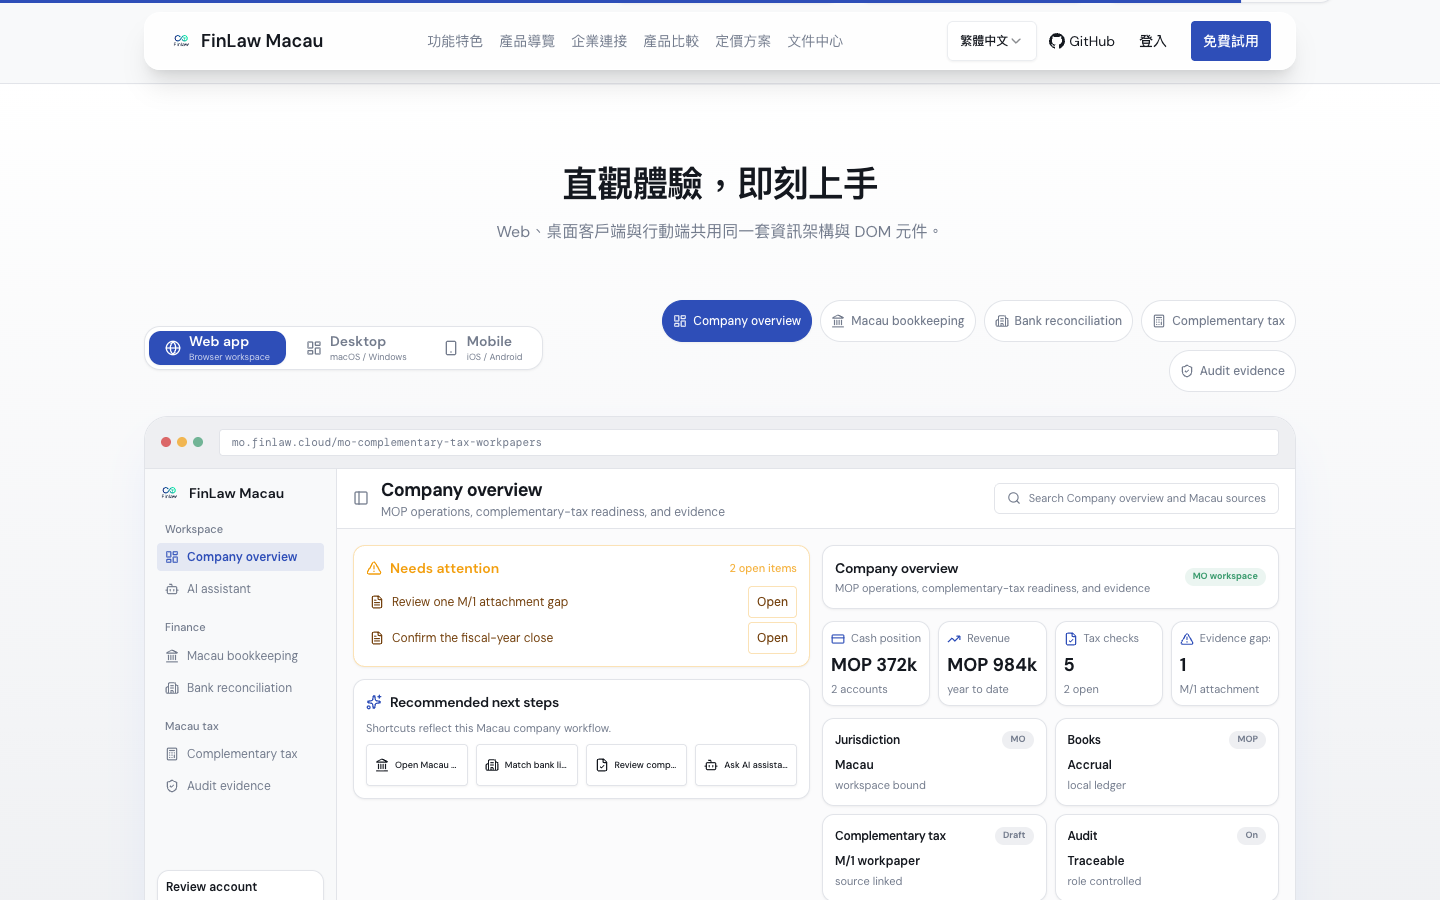
Task: Click the Evidence gaps warning icon
Action: click(1187, 639)
